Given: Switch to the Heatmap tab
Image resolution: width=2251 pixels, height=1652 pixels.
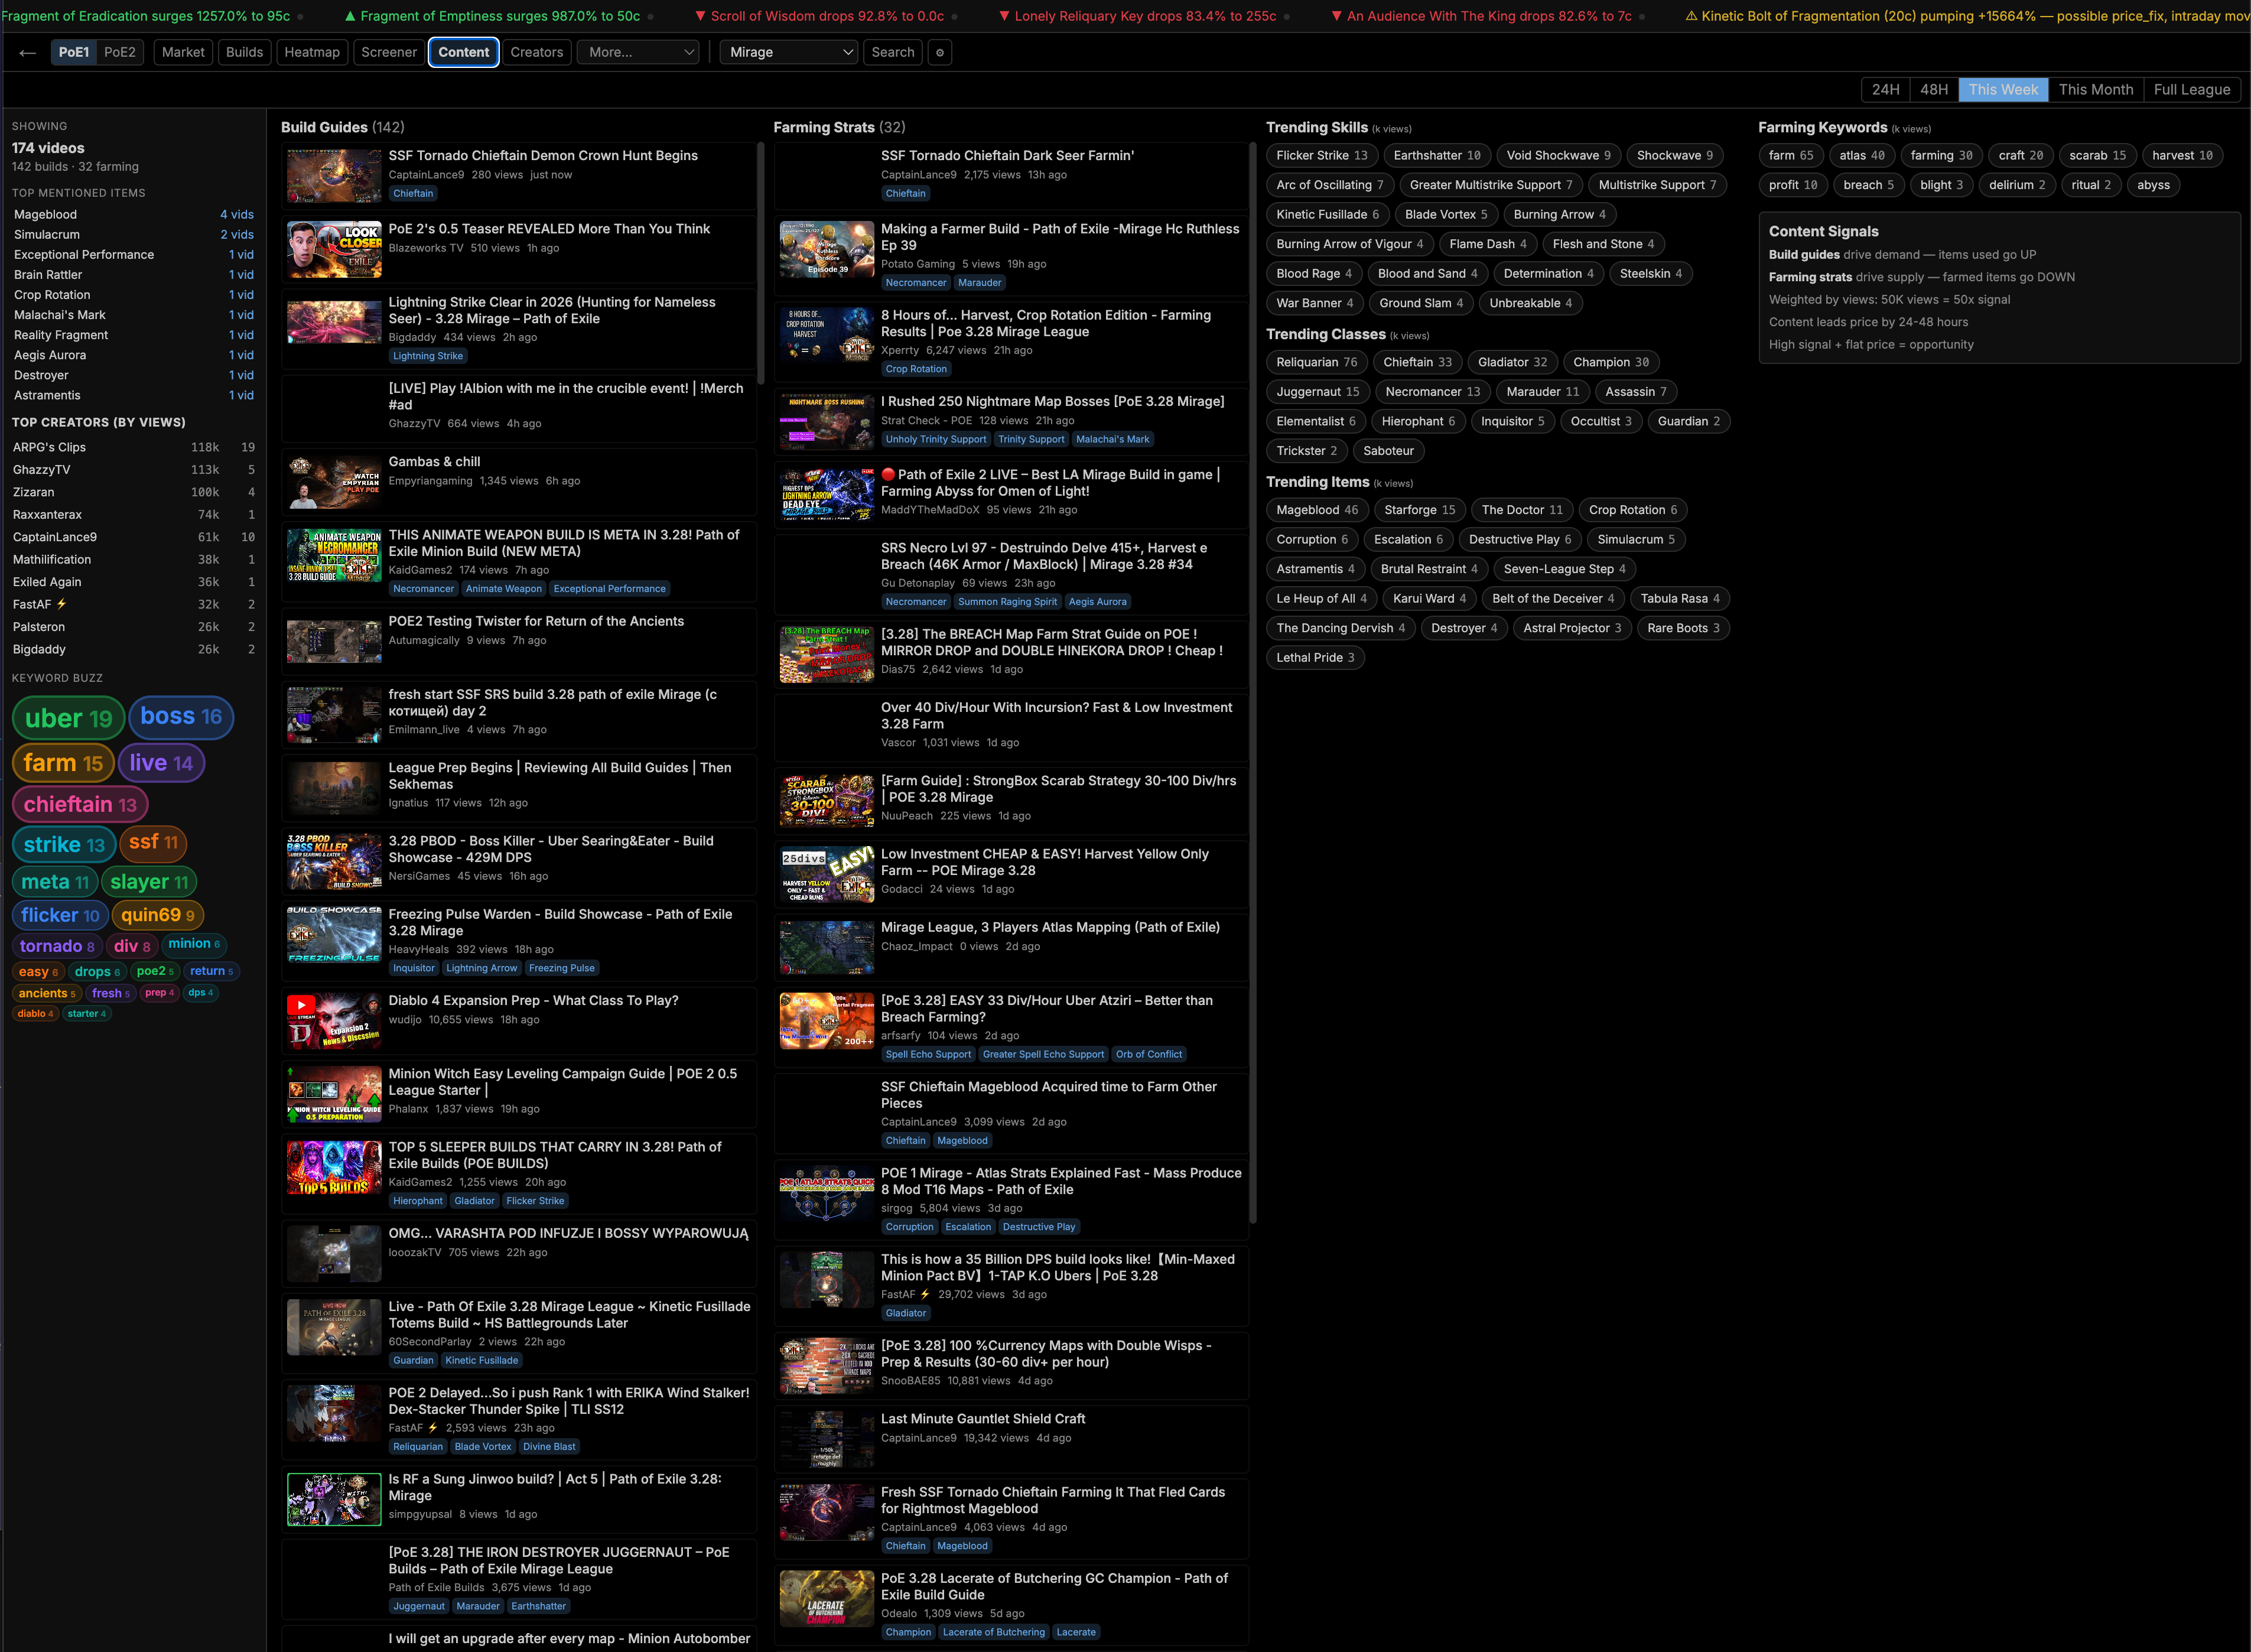Looking at the screenshot, I should 312,53.
